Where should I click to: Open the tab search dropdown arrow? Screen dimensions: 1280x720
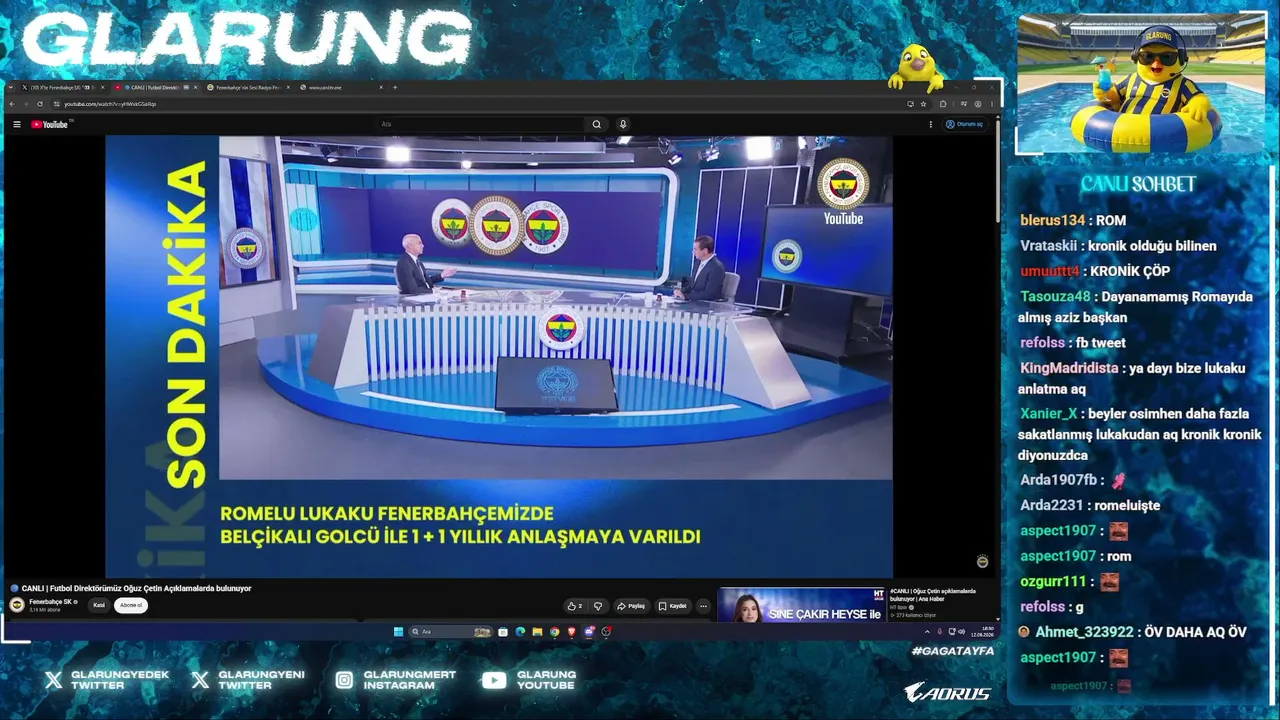(x=11, y=87)
